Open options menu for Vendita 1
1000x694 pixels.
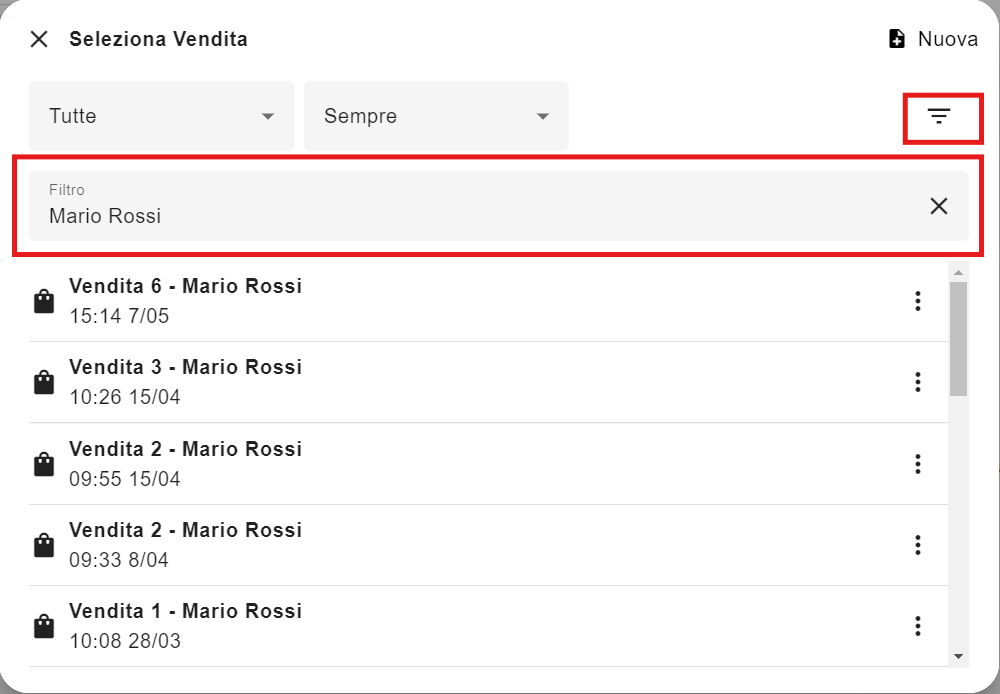point(918,626)
